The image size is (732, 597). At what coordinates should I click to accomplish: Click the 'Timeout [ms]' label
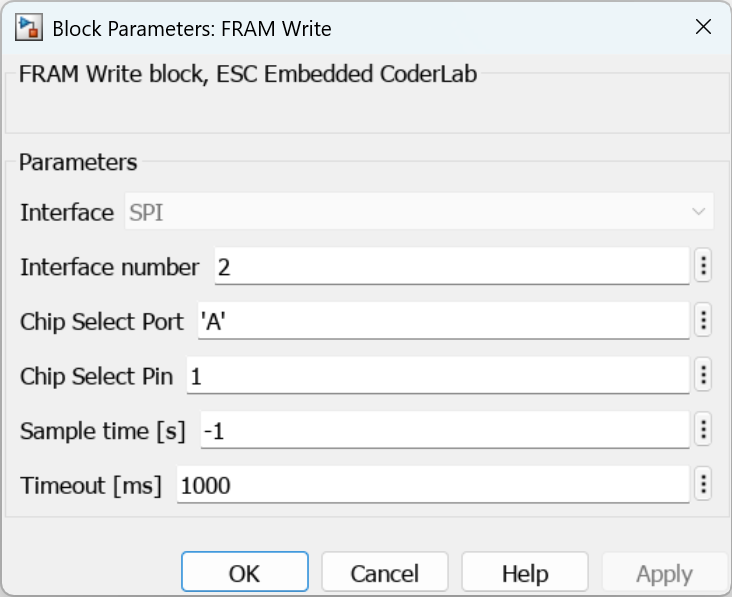91,486
